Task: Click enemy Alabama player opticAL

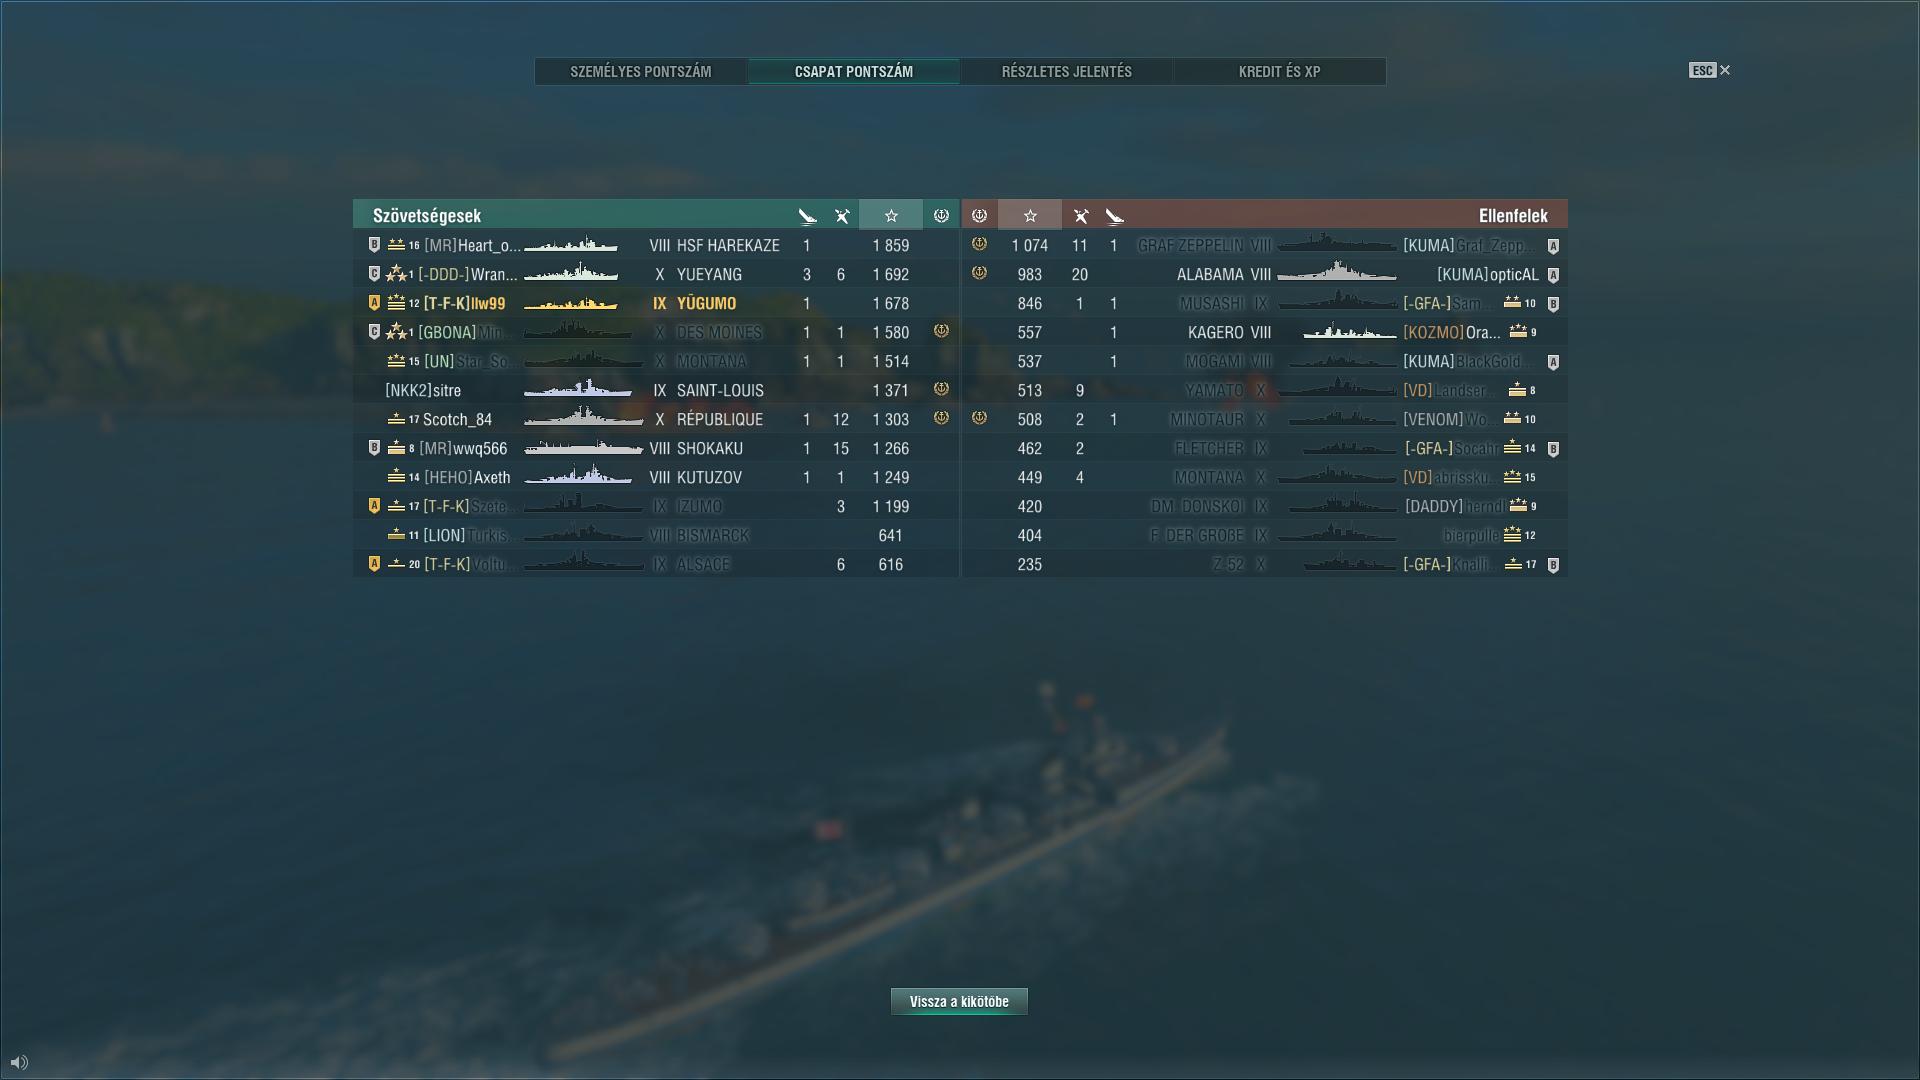Action: point(1488,274)
